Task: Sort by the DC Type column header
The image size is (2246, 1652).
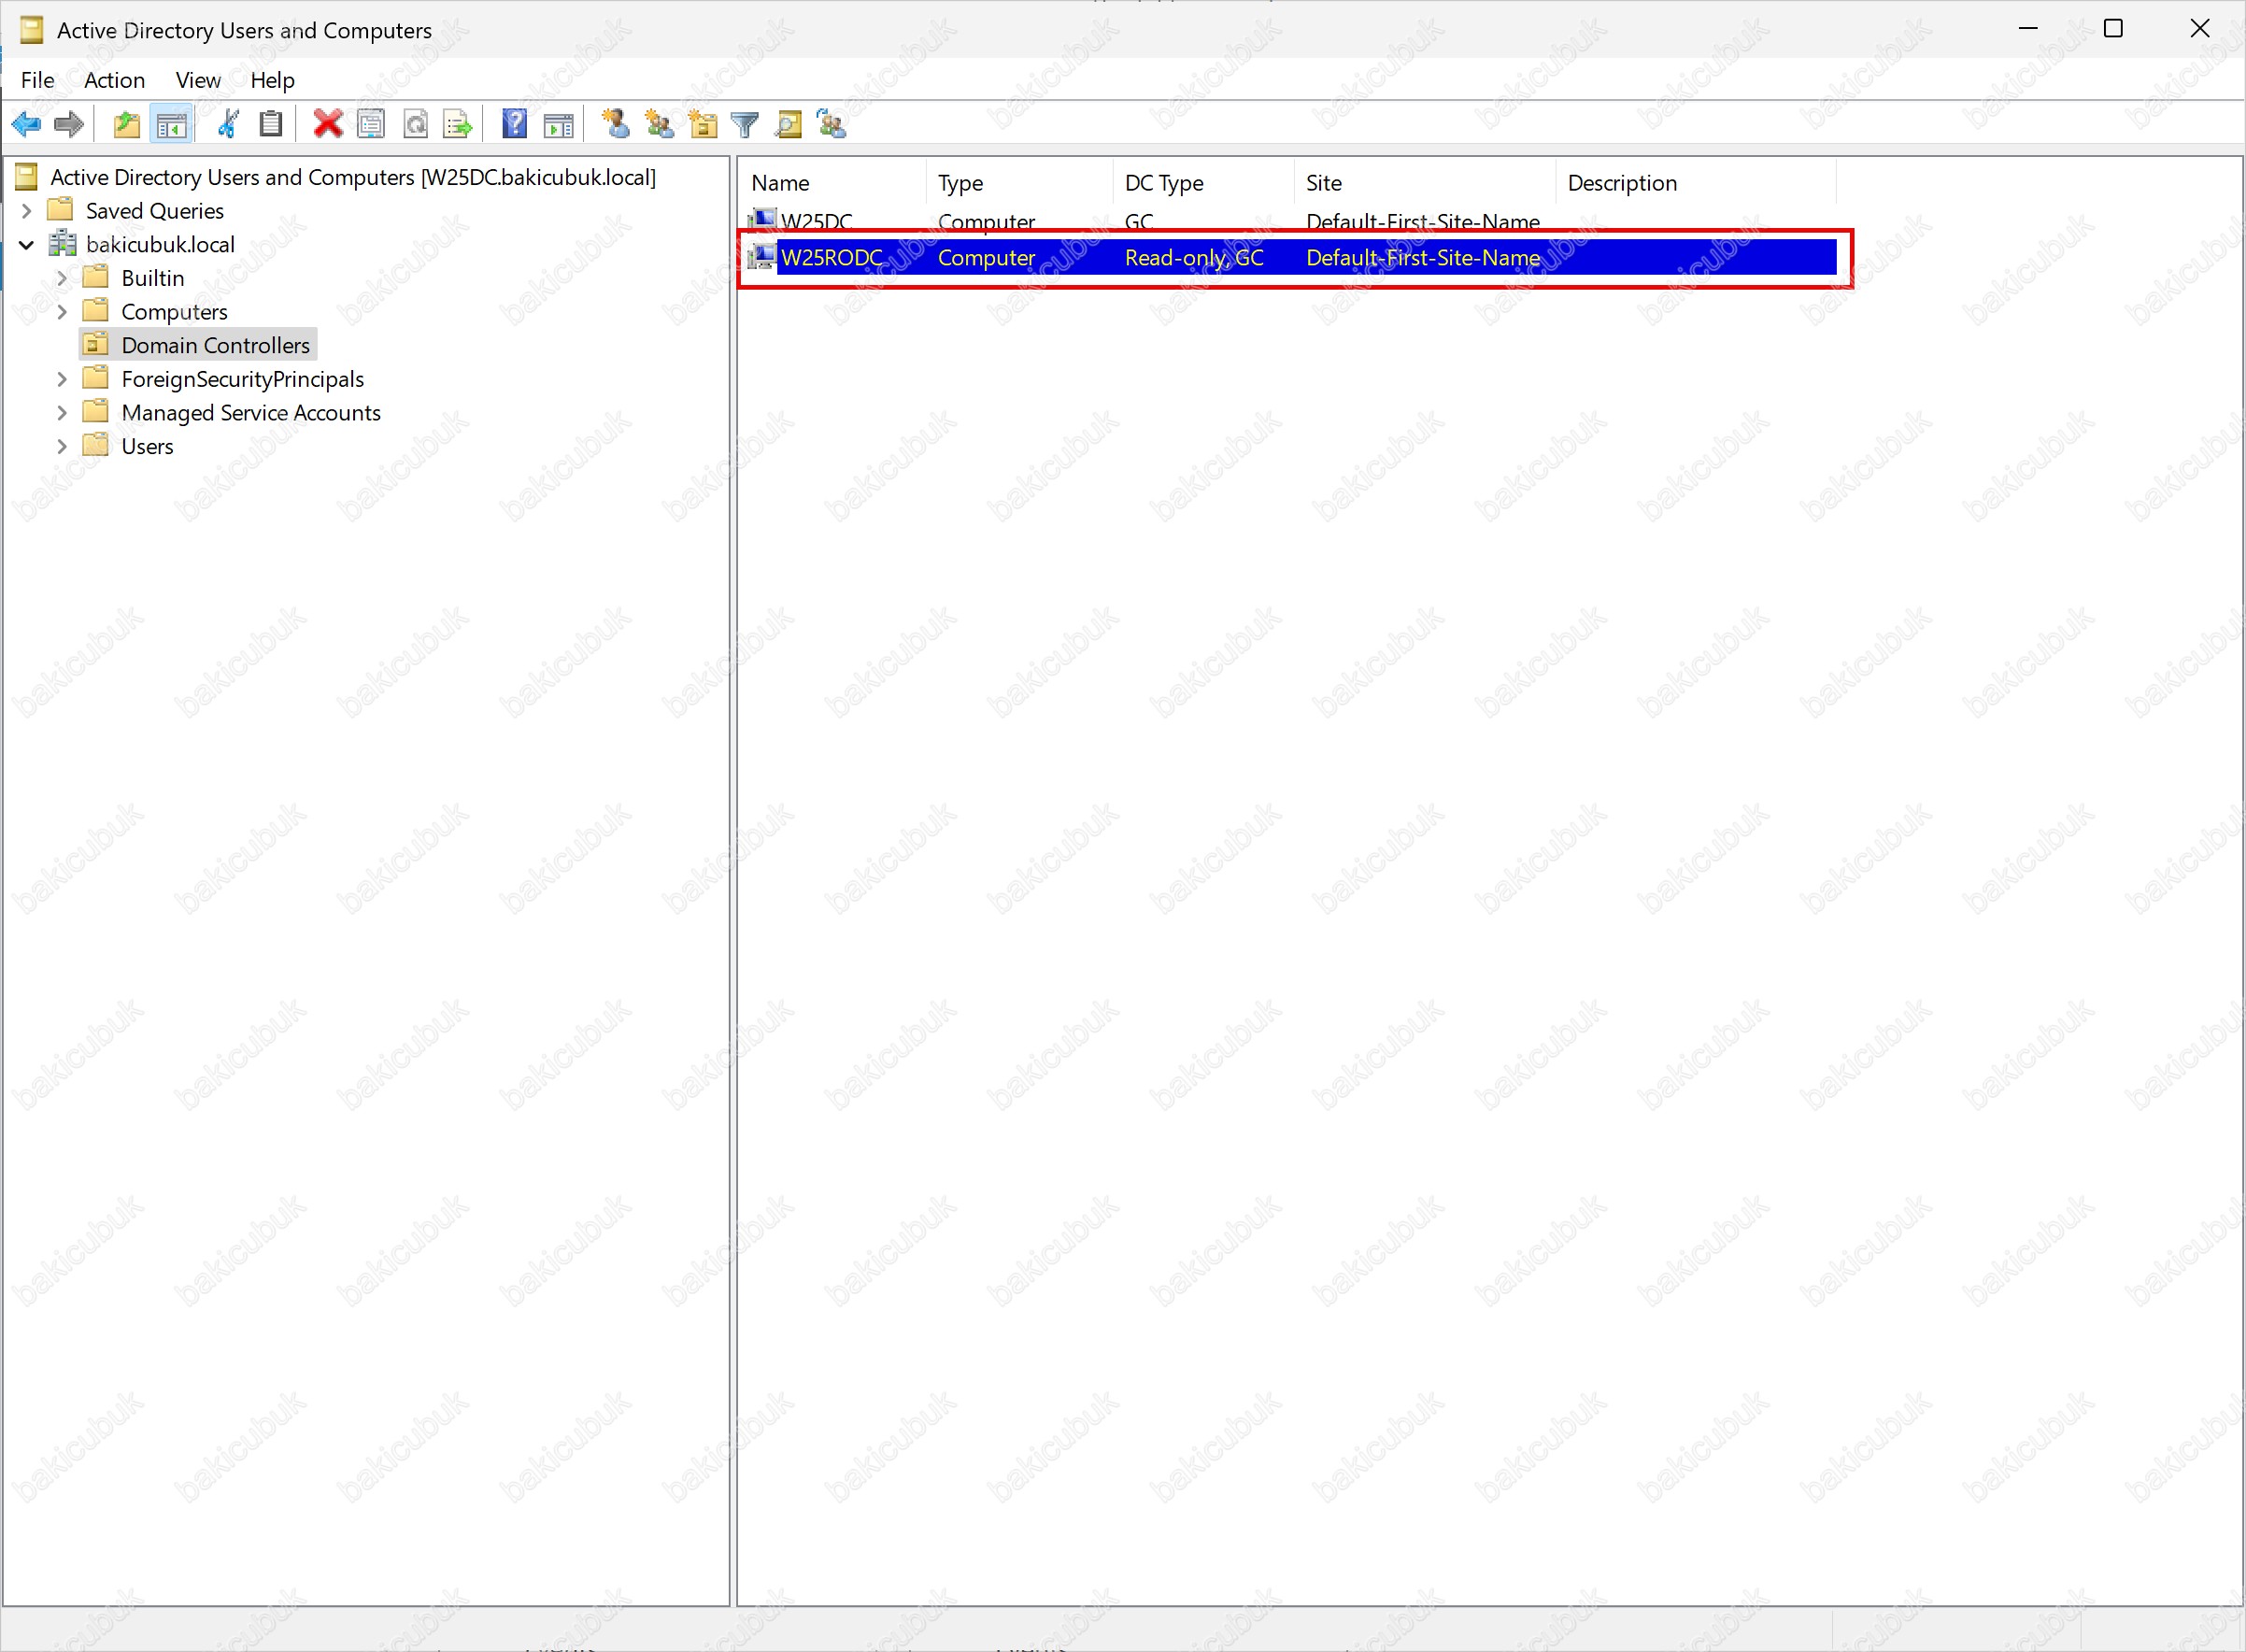Action: coord(1204,183)
